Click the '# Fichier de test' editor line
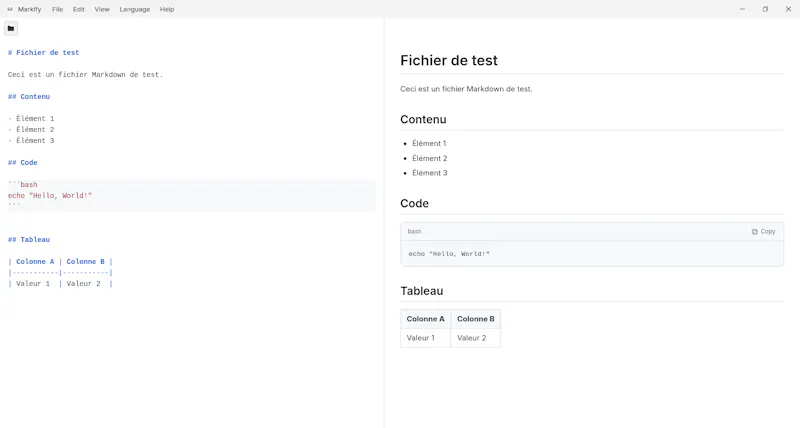 click(x=43, y=53)
